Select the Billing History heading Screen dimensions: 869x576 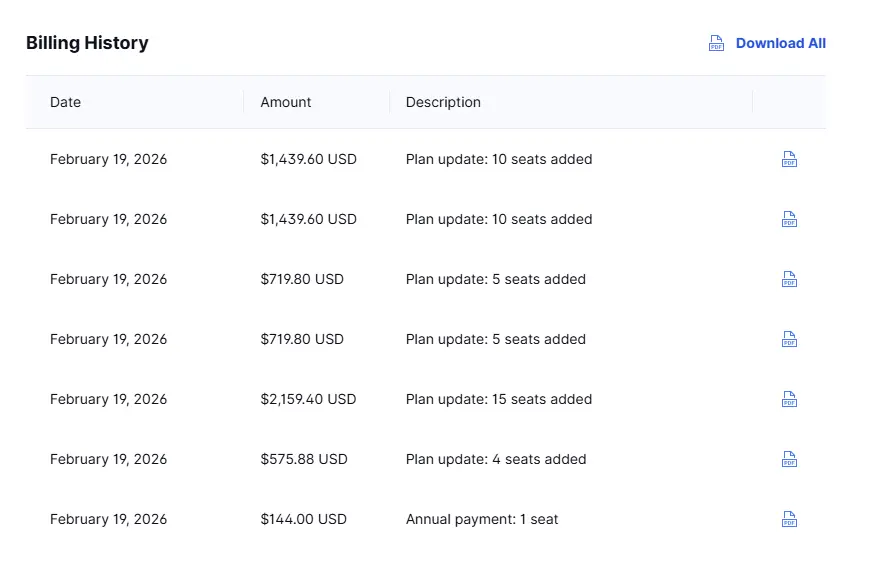tap(87, 43)
